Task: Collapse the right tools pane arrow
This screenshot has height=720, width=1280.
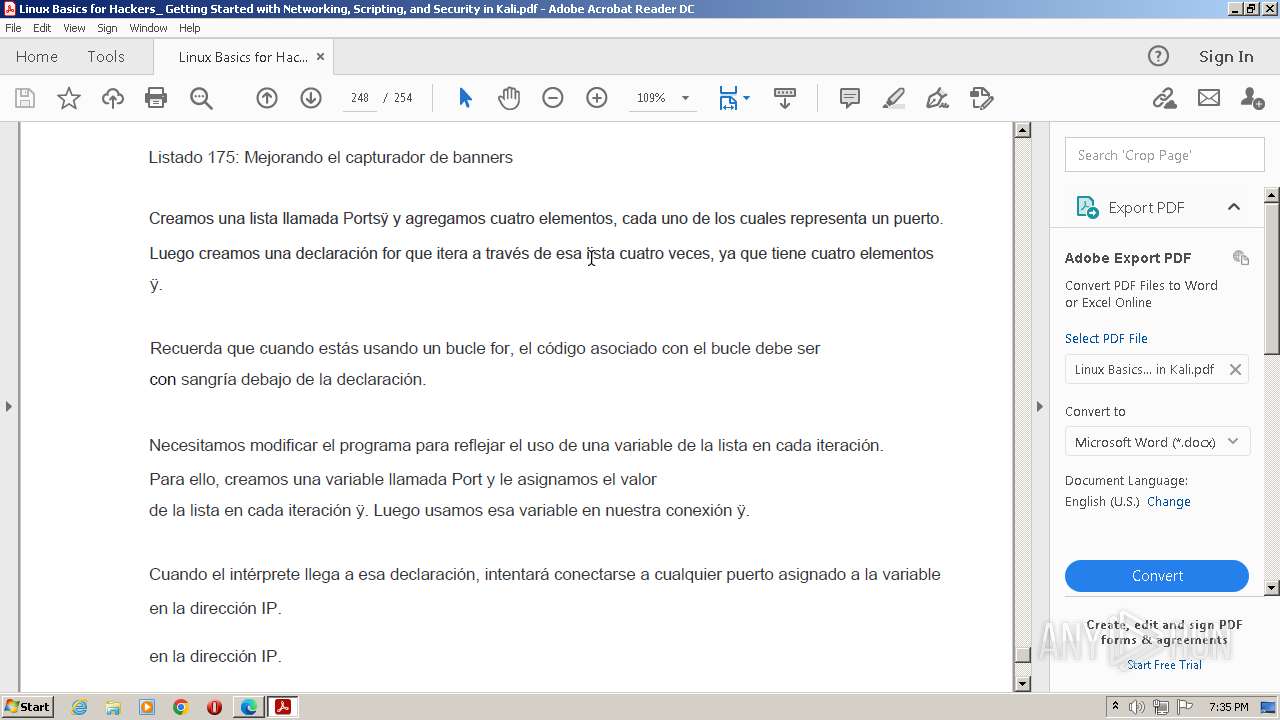Action: coord(1039,406)
